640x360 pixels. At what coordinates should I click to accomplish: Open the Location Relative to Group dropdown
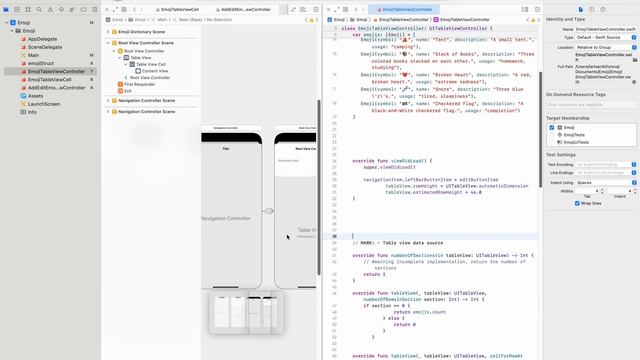[606, 47]
